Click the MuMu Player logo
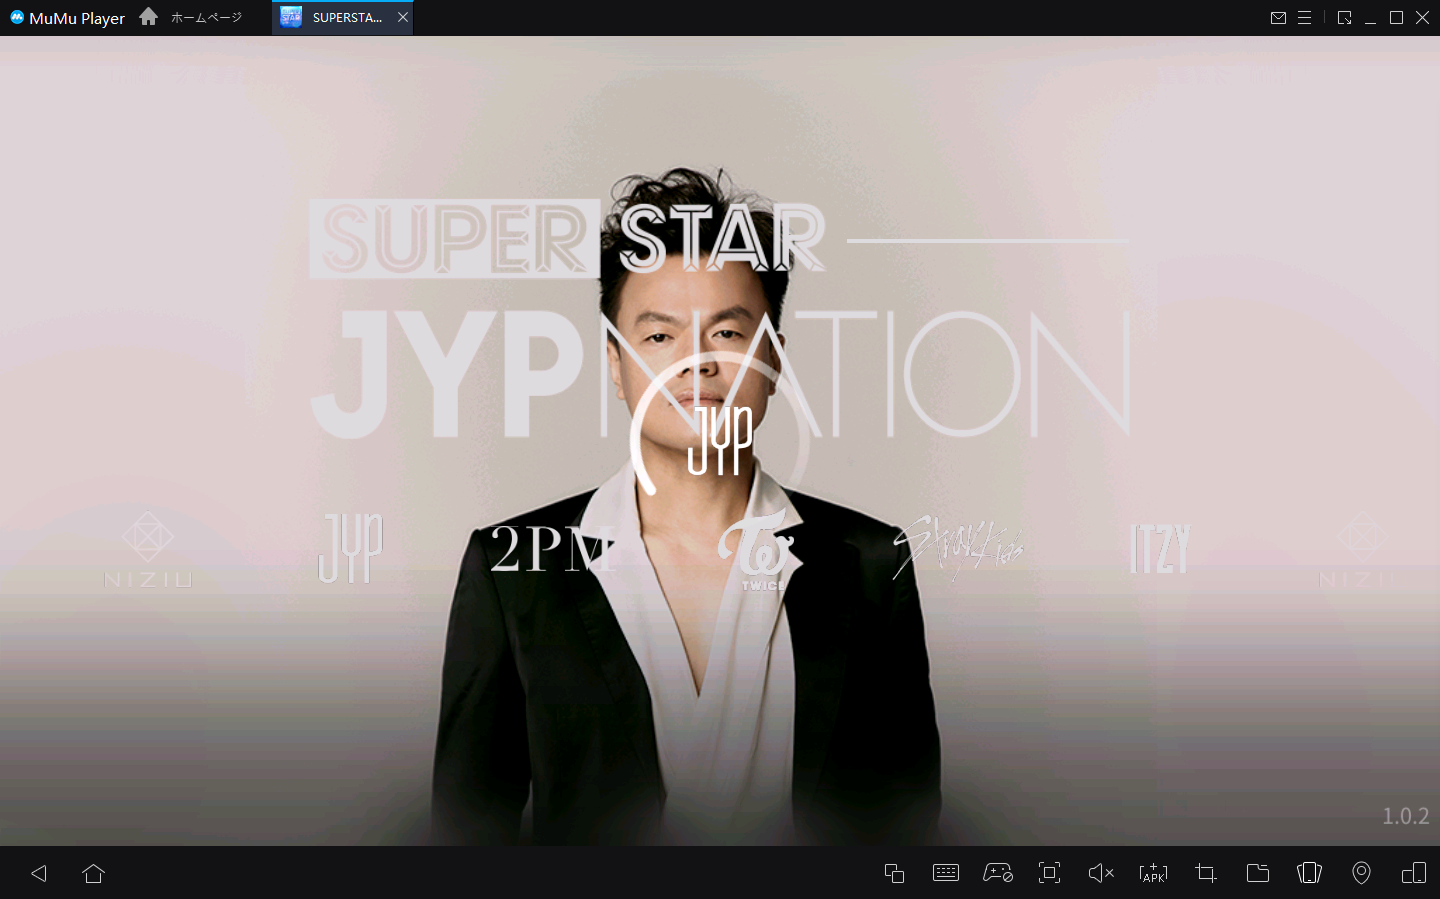The image size is (1440, 899). 67,18
